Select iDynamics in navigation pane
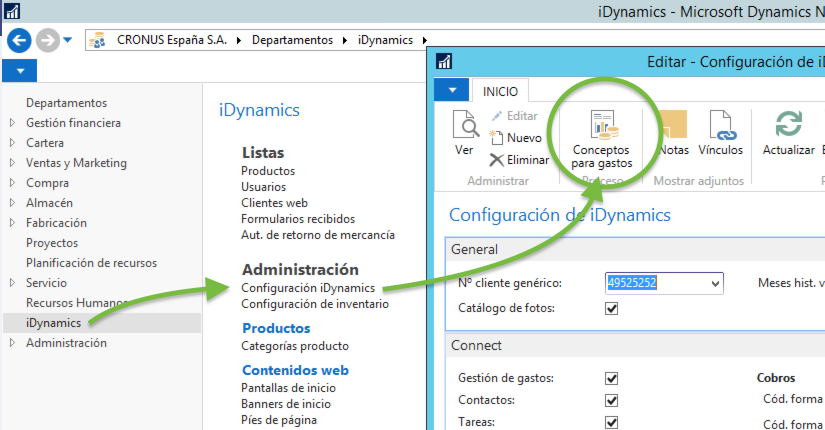 [x=54, y=323]
